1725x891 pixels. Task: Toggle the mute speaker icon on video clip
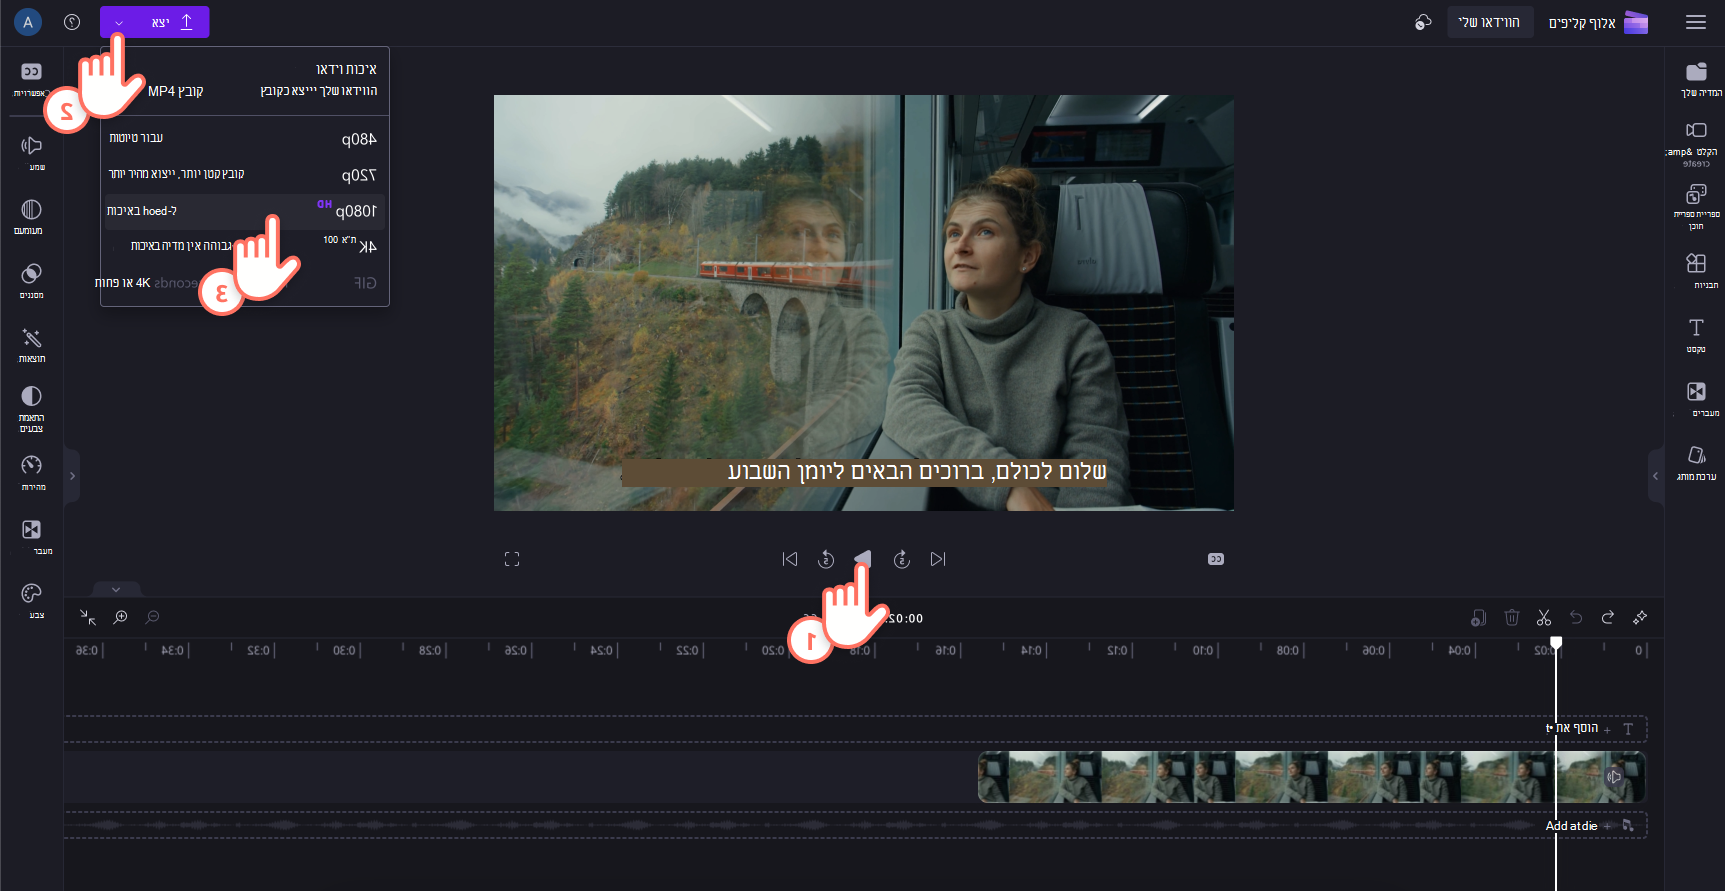[x=1614, y=777]
